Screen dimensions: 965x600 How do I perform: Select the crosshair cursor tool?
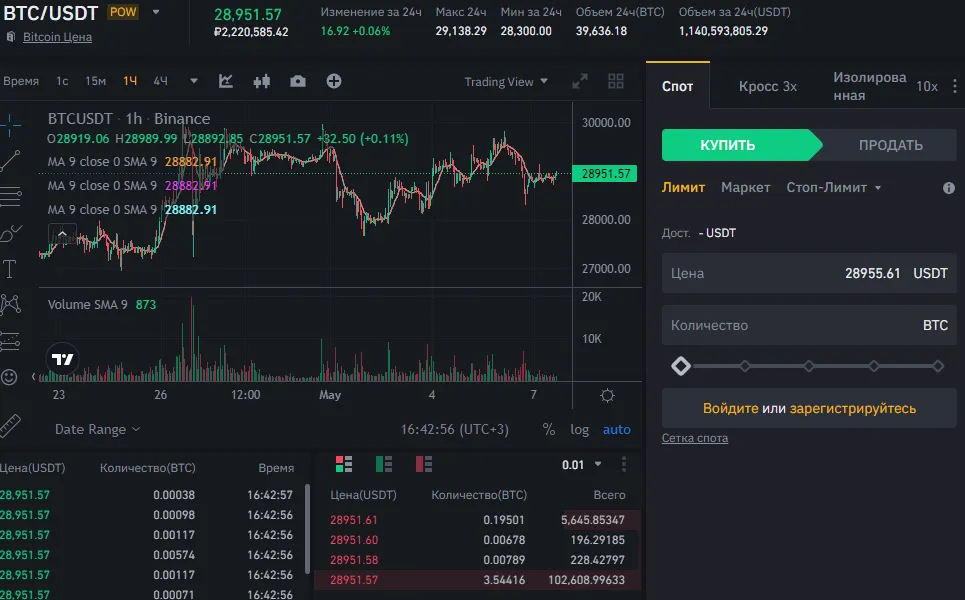[x=10, y=125]
